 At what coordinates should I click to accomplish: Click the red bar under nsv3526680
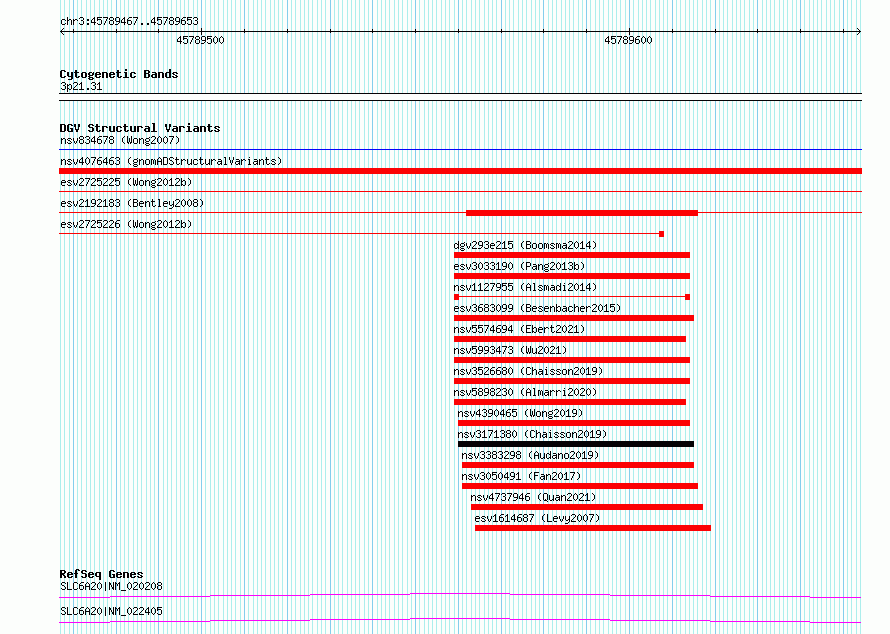click(x=572, y=381)
